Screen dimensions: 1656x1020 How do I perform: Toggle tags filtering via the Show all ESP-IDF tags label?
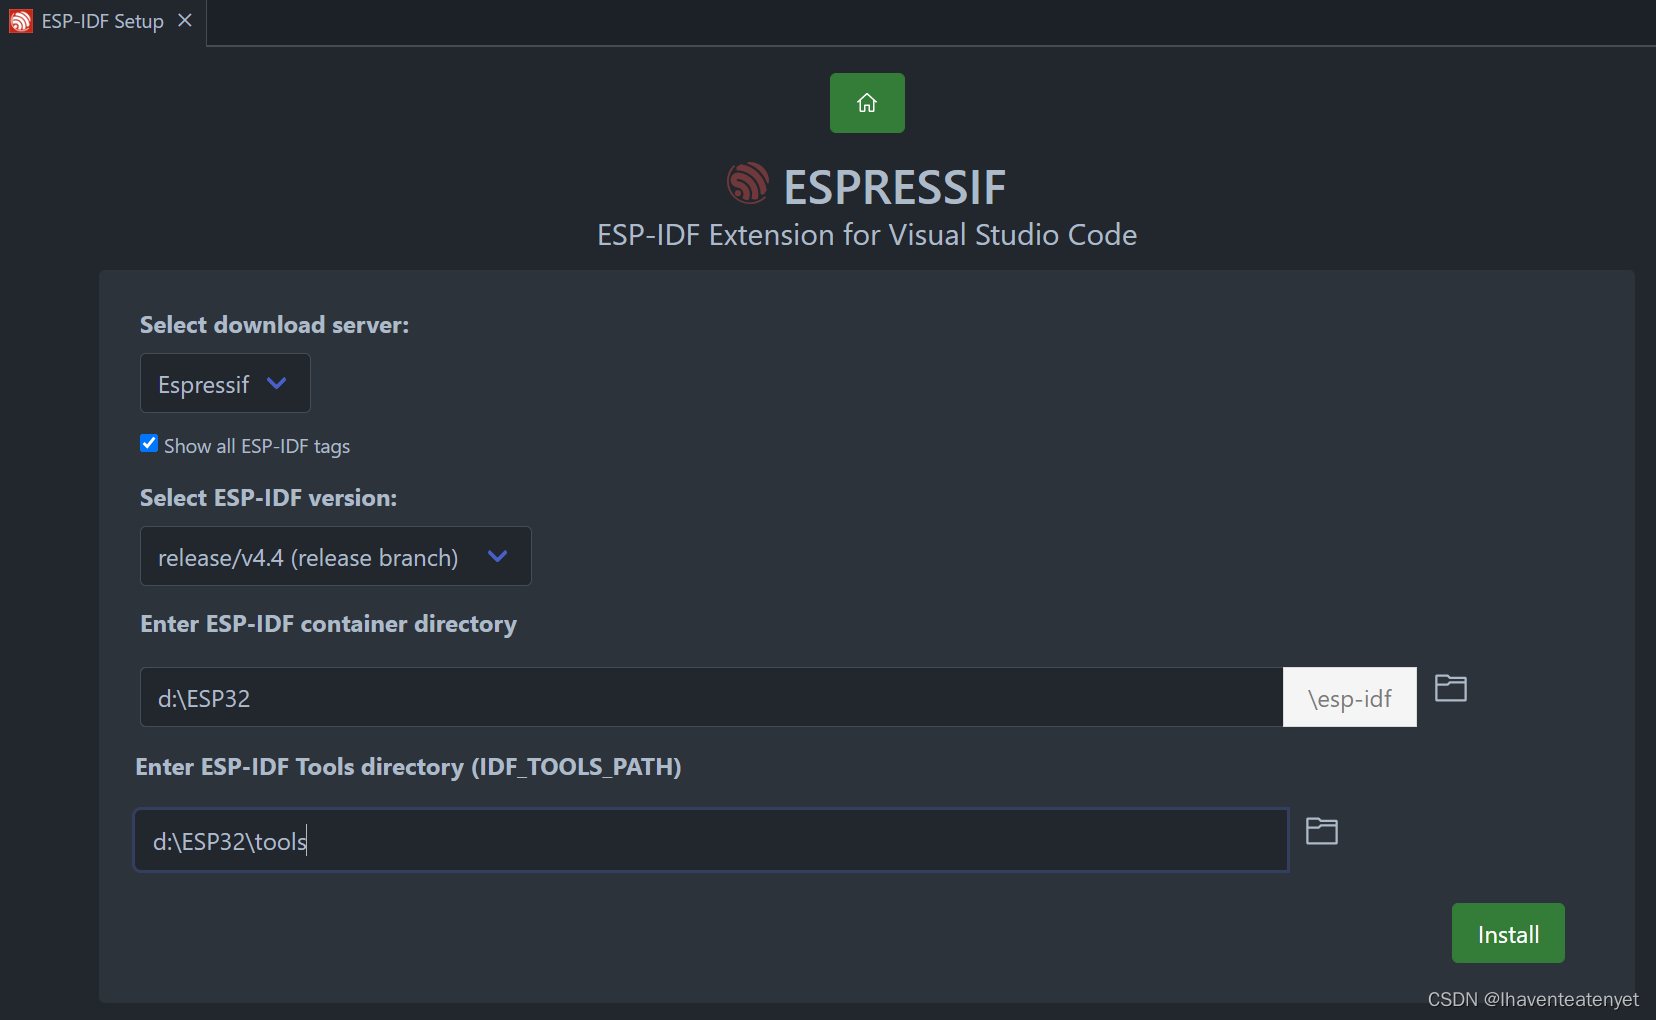pos(256,446)
